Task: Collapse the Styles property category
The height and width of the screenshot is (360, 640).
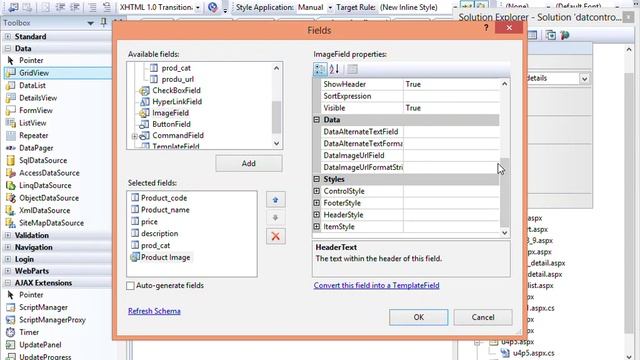Action: 317,179
